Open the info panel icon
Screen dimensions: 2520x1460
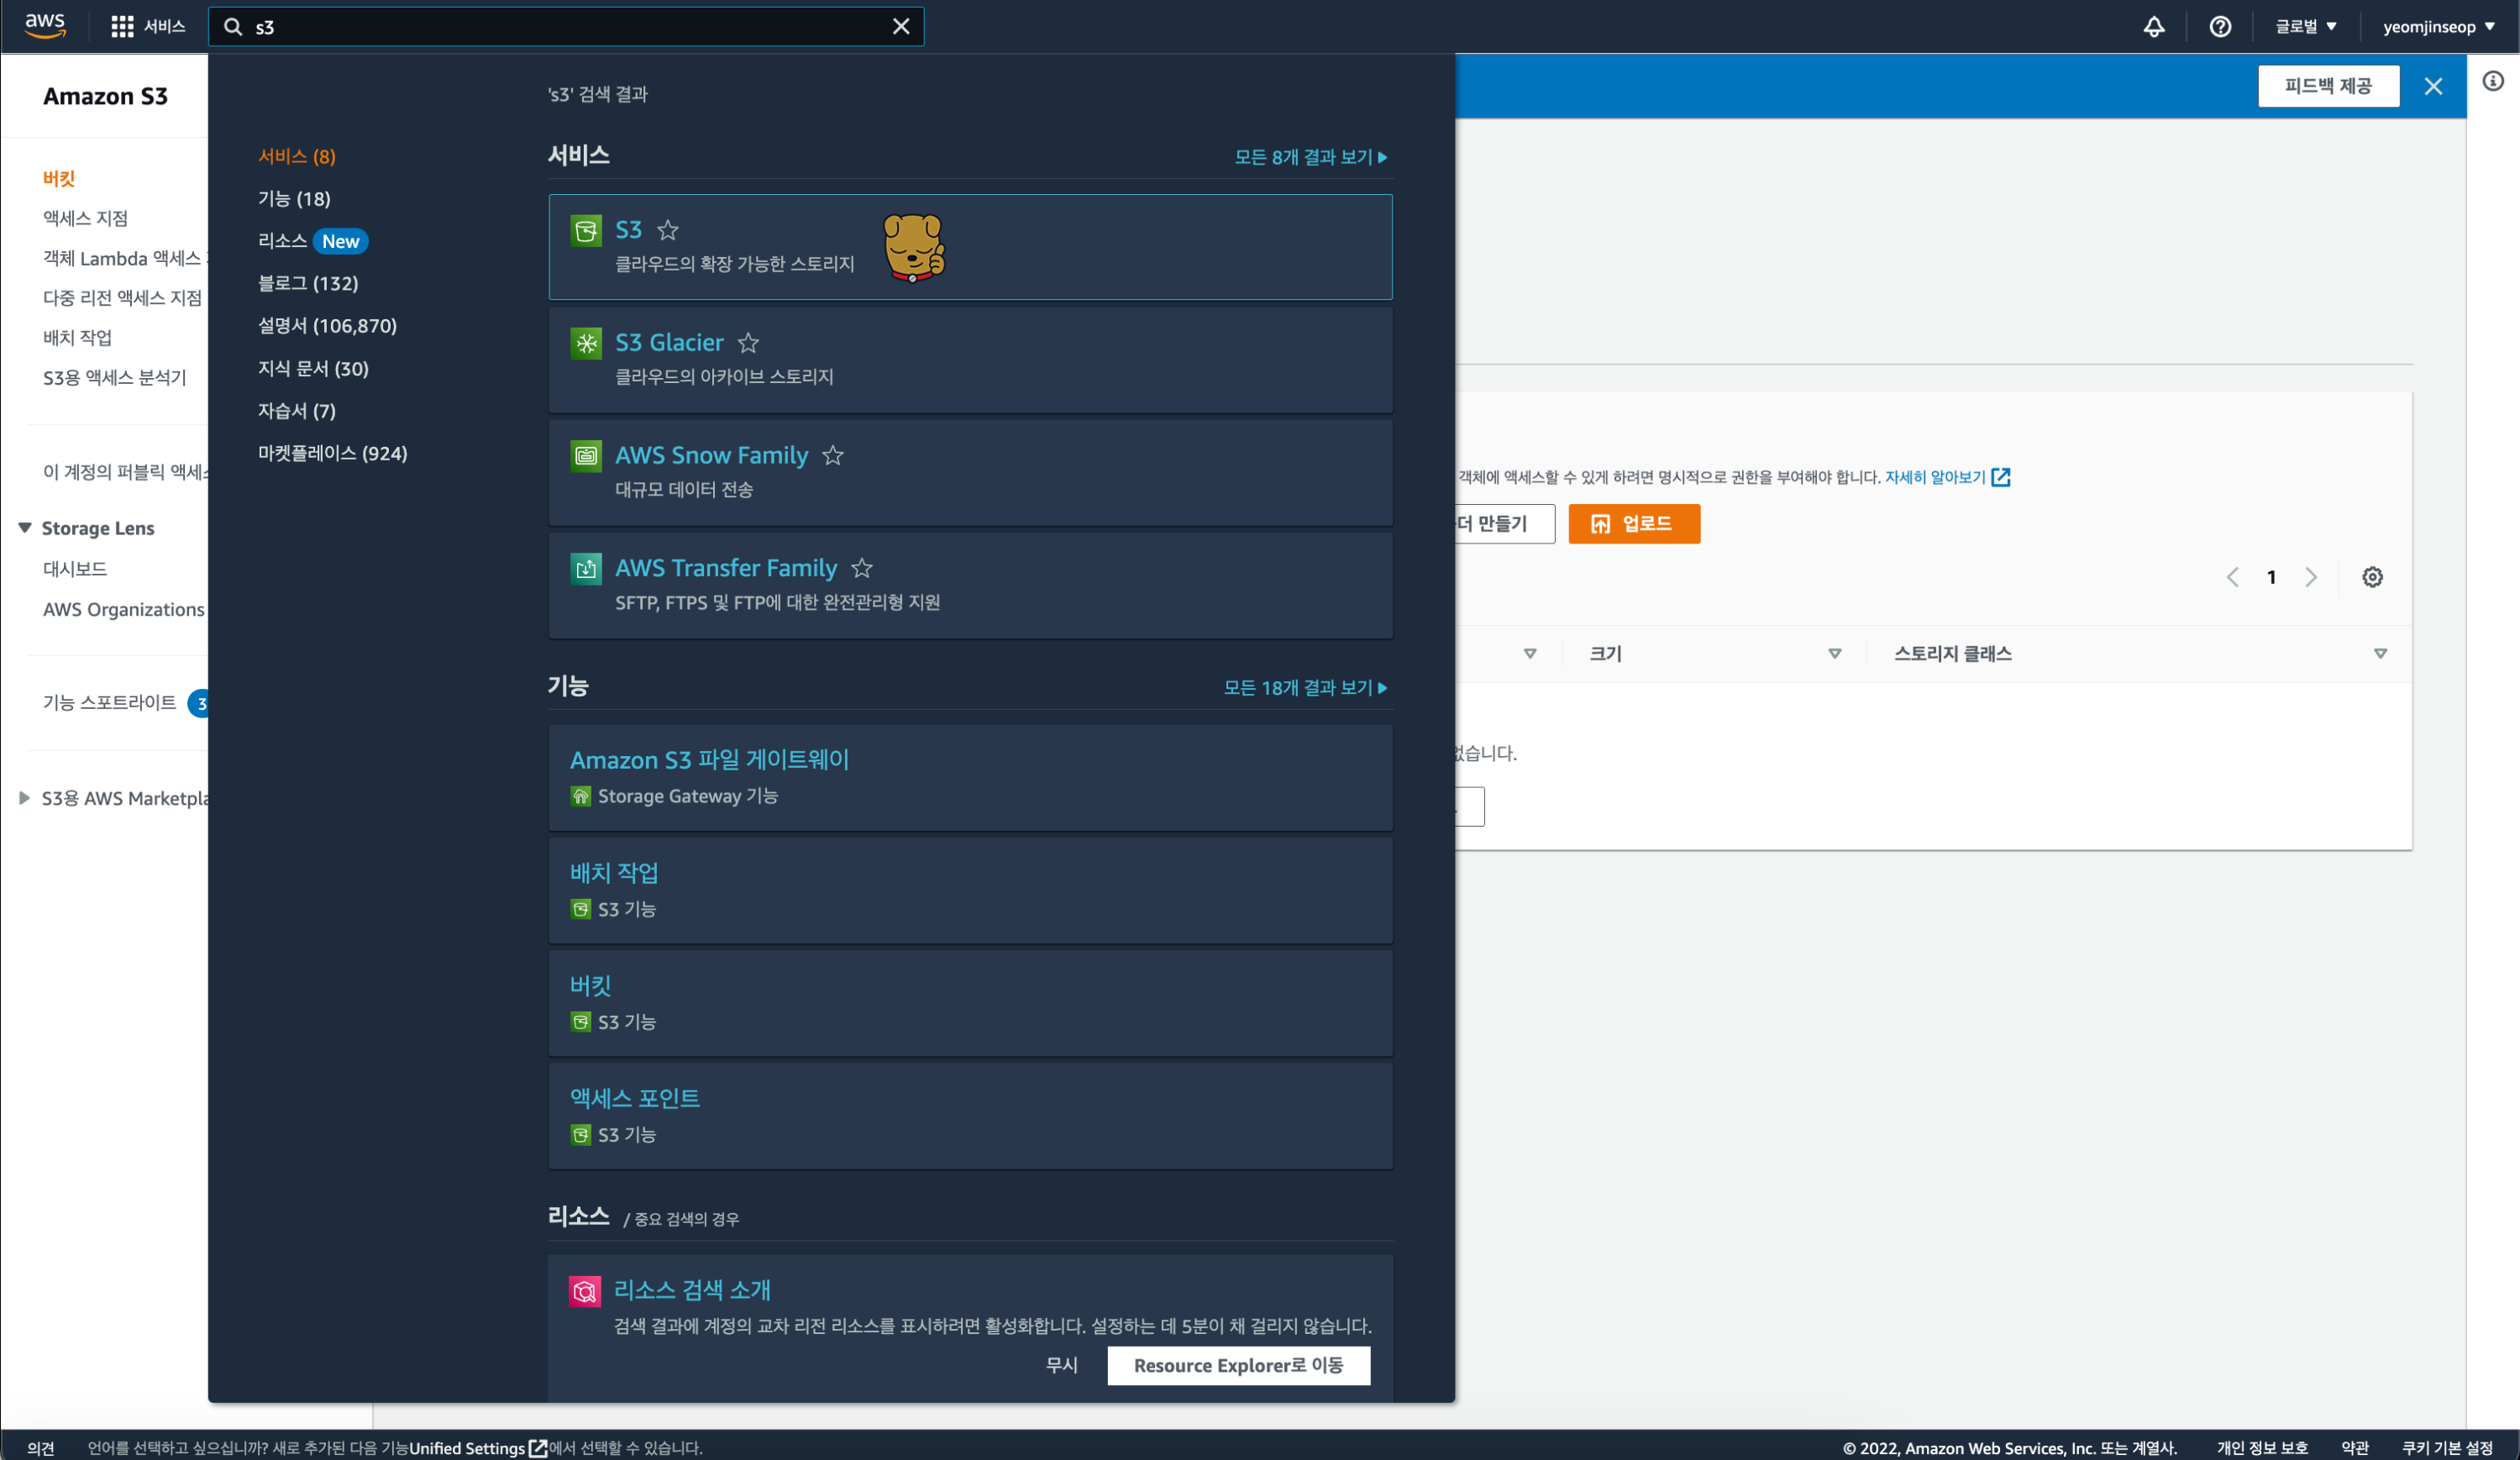point(2492,81)
